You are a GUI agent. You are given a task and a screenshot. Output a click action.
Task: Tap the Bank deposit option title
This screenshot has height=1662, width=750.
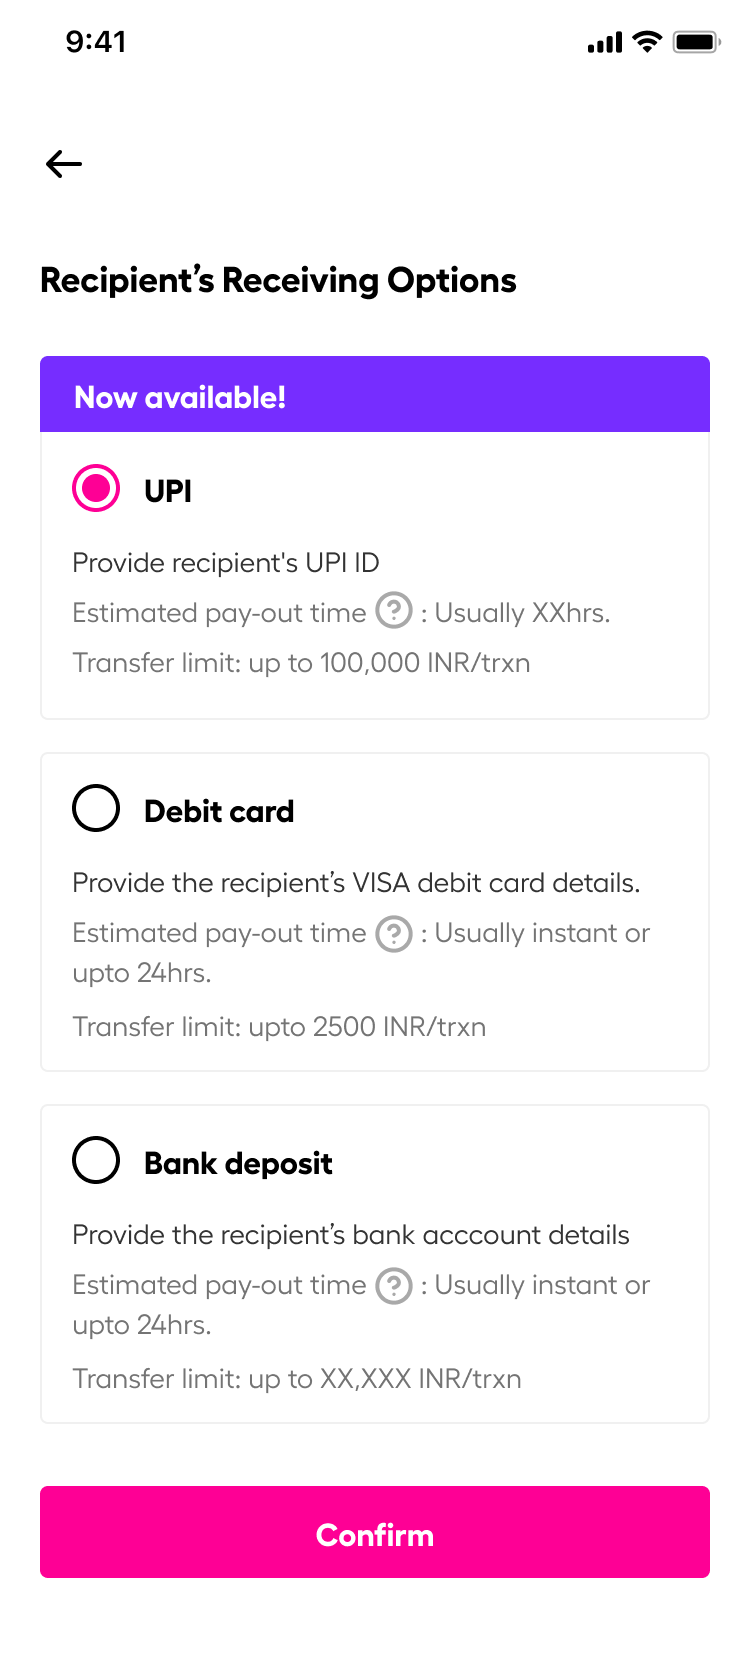coord(238,1163)
